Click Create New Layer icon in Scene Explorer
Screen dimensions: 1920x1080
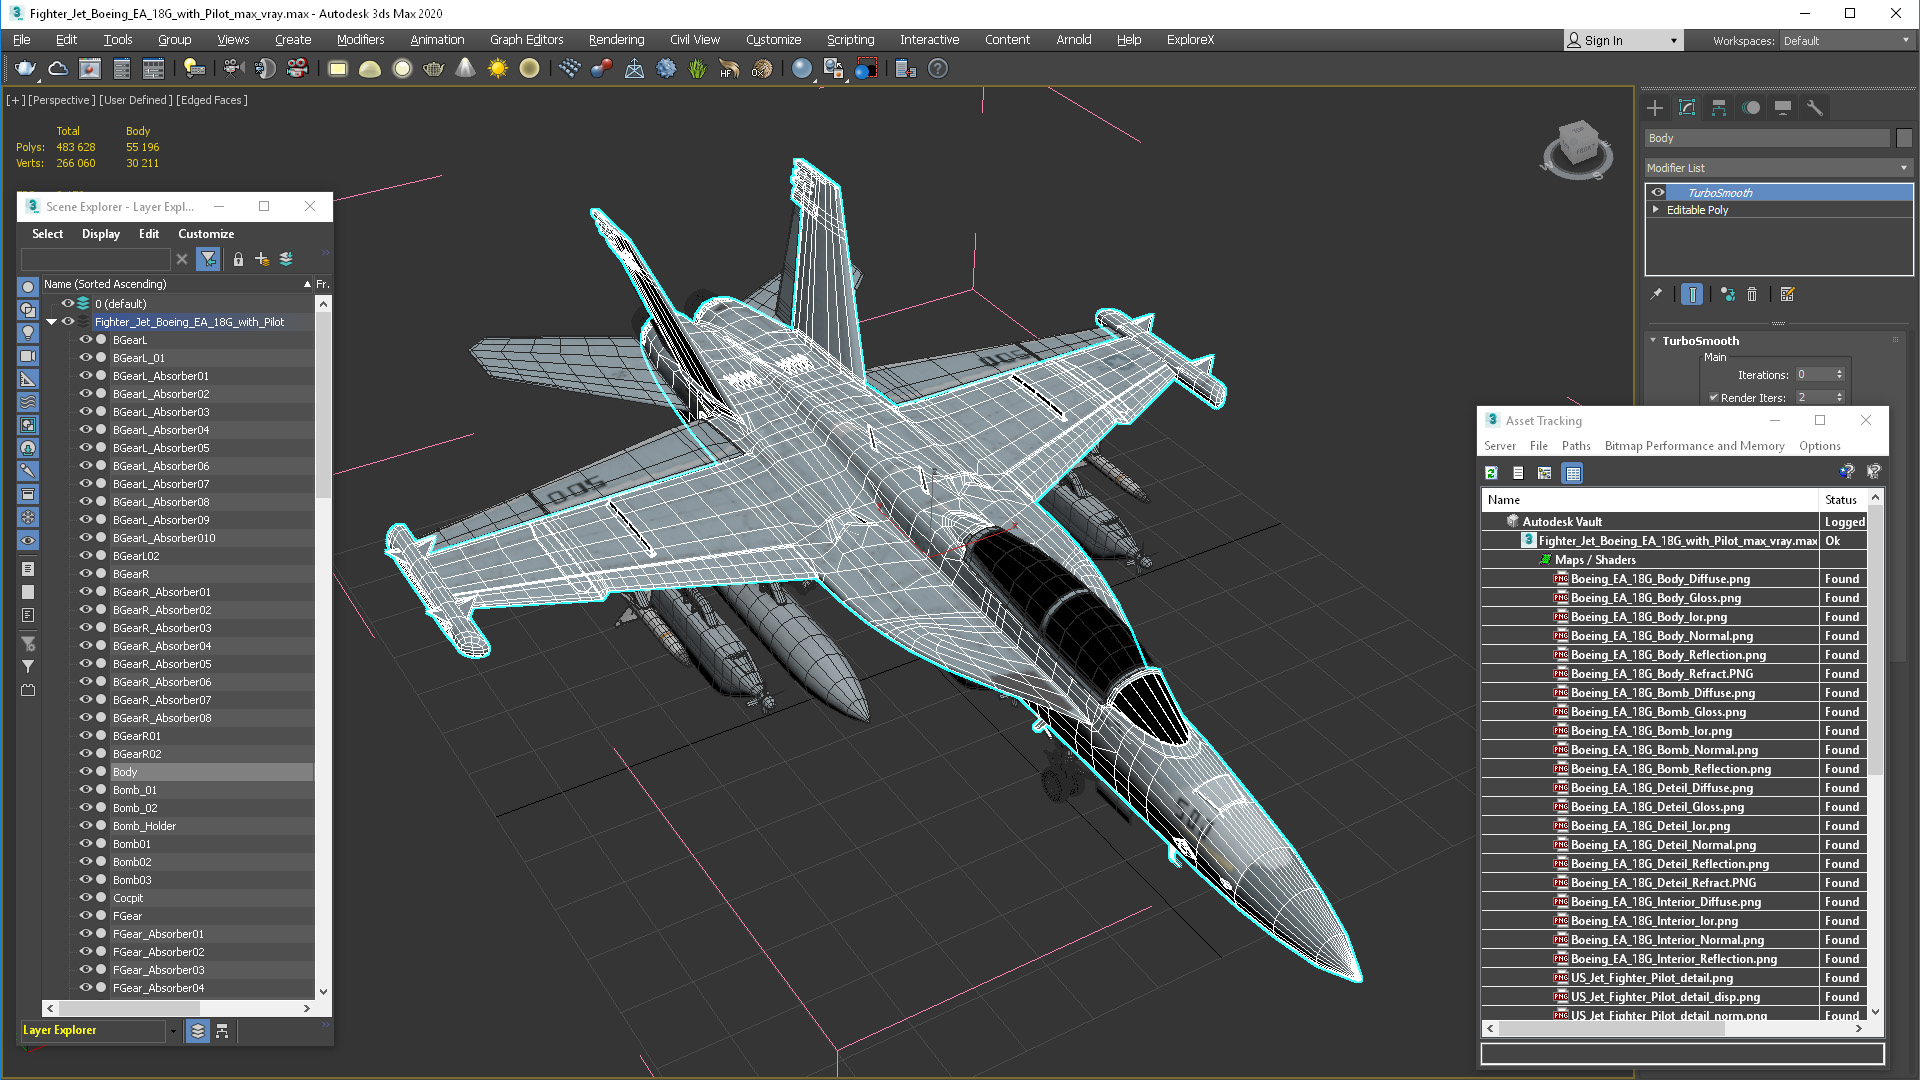(262, 259)
